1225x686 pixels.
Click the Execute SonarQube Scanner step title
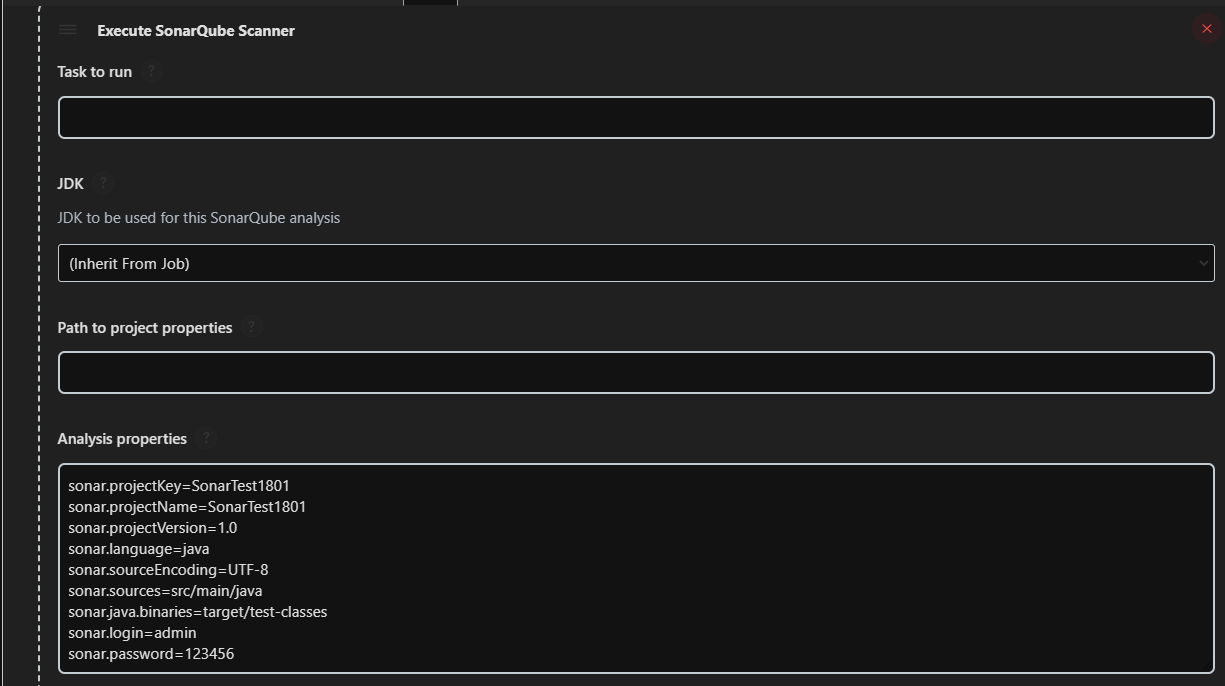[x=196, y=31]
